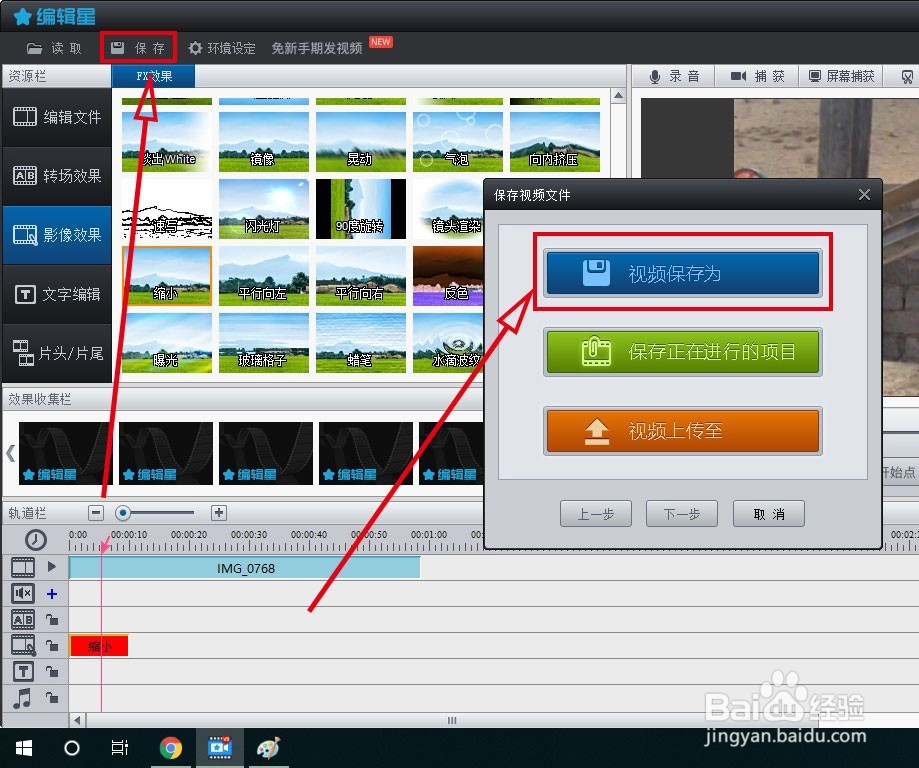This screenshot has height=768, width=919.
Task: Click the music track note icon
Action: [x=22, y=698]
